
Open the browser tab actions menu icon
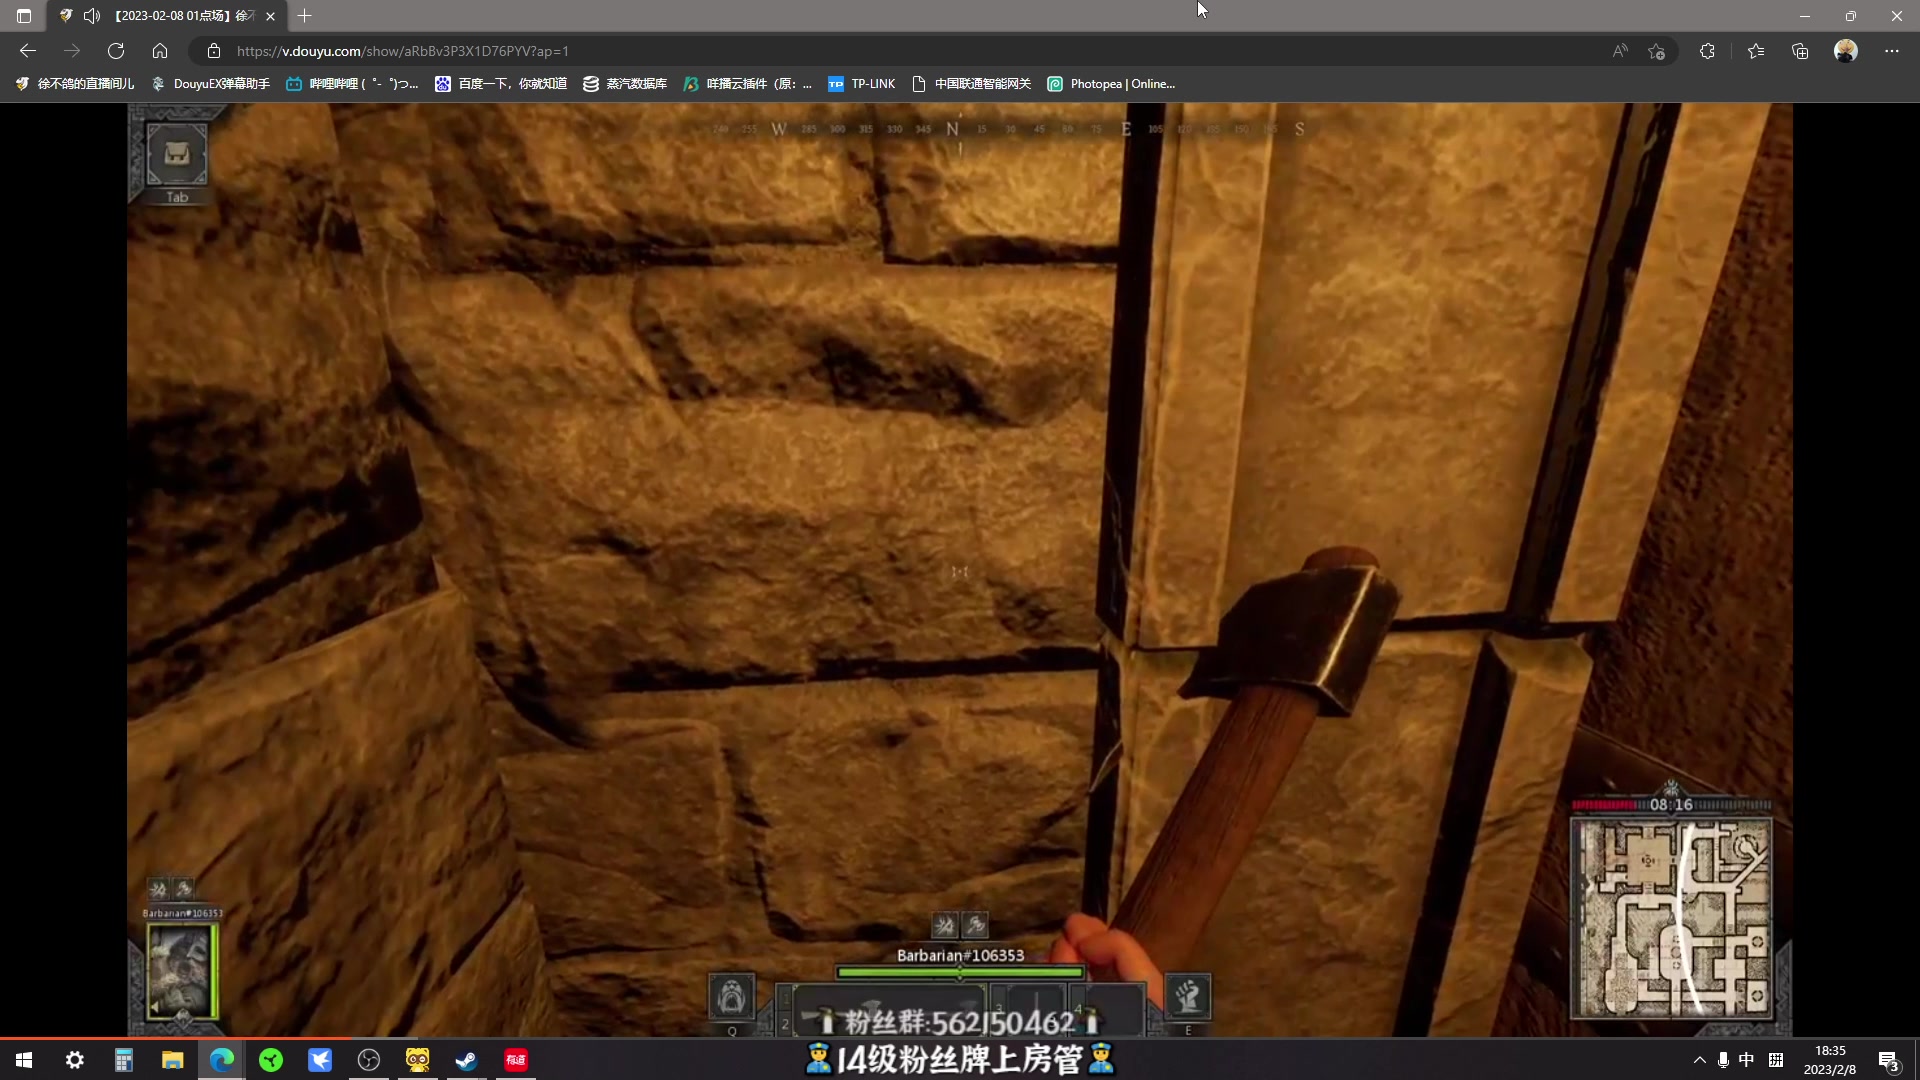pyautogui.click(x=24, y=16)
